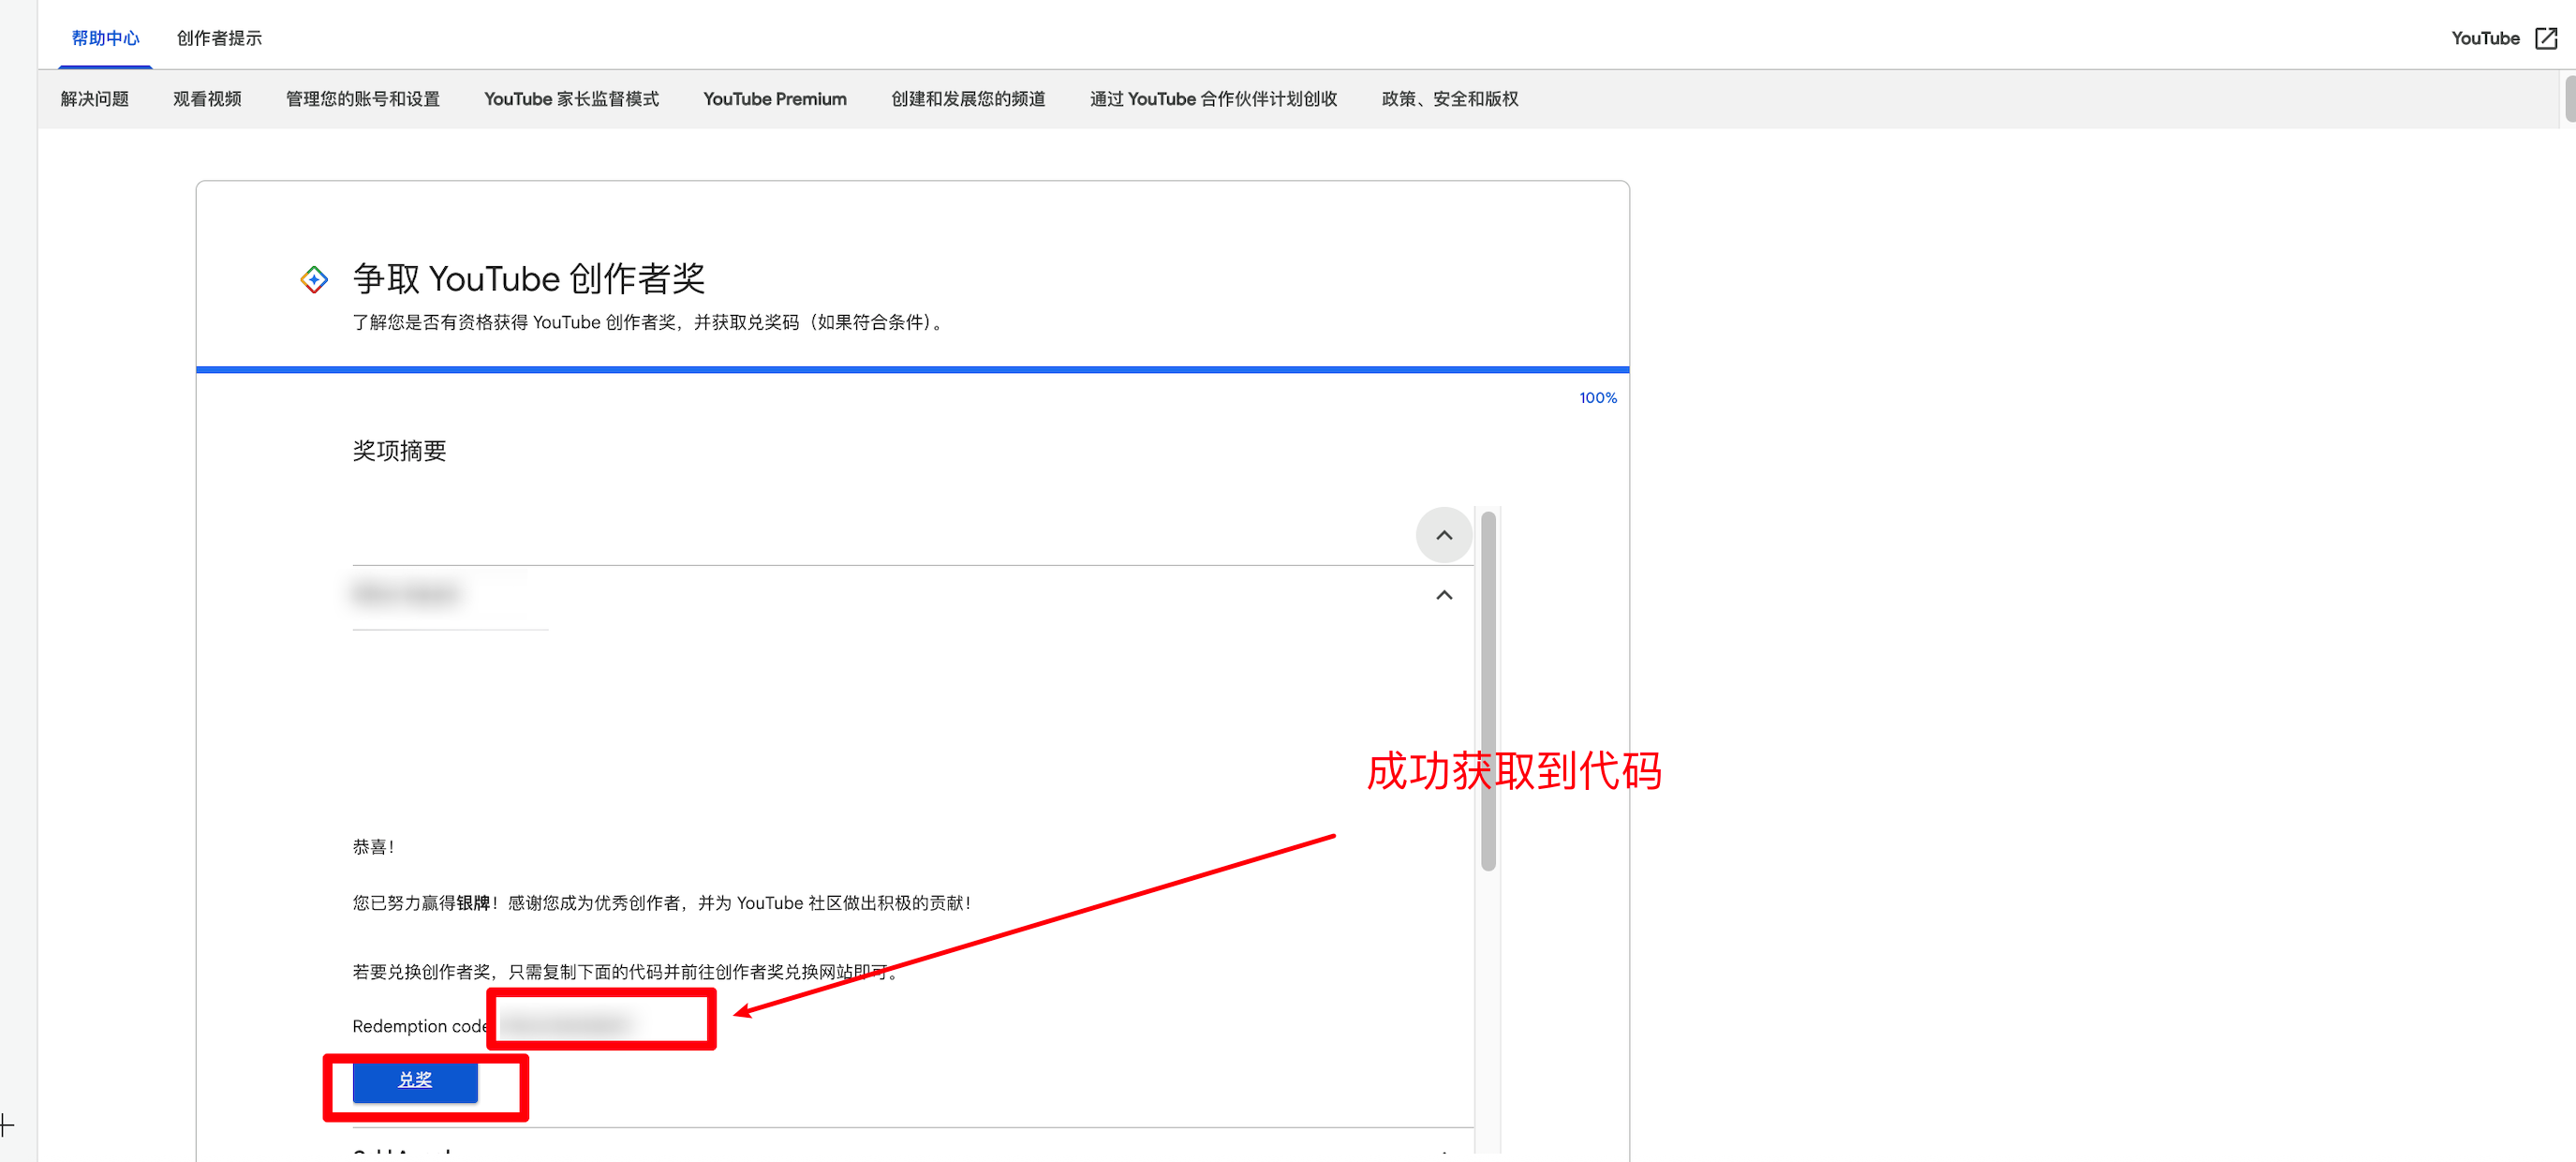Open 通过 YouTube 合作伙伴计划创收 menu

(x=1213, y=99)
